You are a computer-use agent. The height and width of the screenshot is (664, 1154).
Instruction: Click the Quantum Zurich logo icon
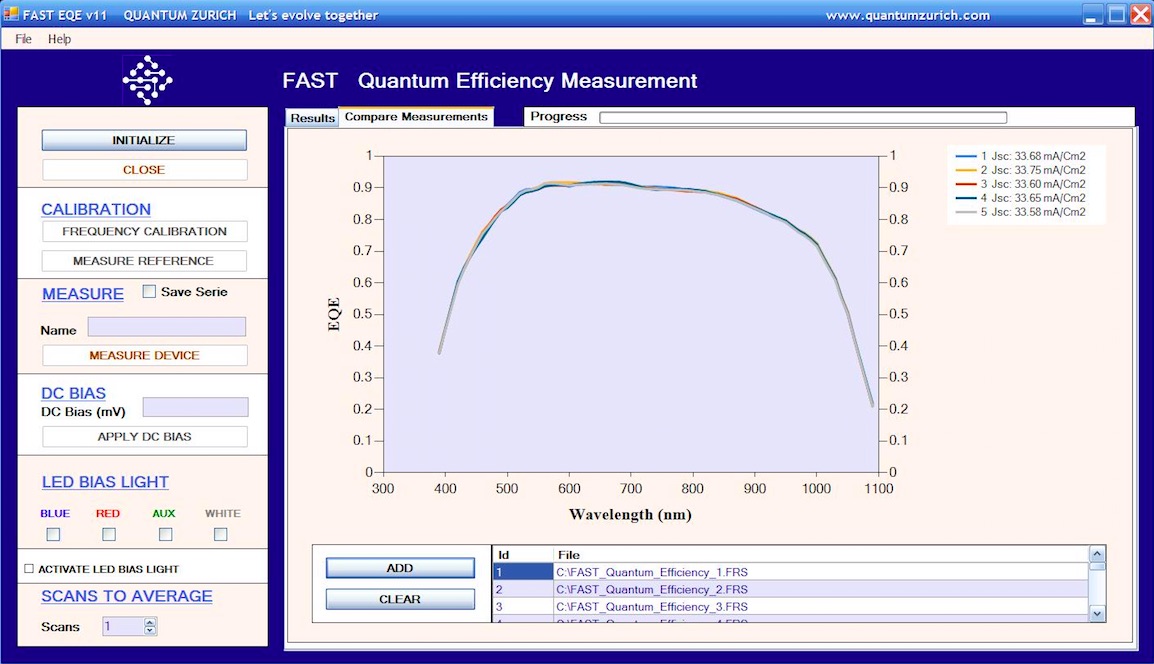pyautogui.click(x=147, y=82)
